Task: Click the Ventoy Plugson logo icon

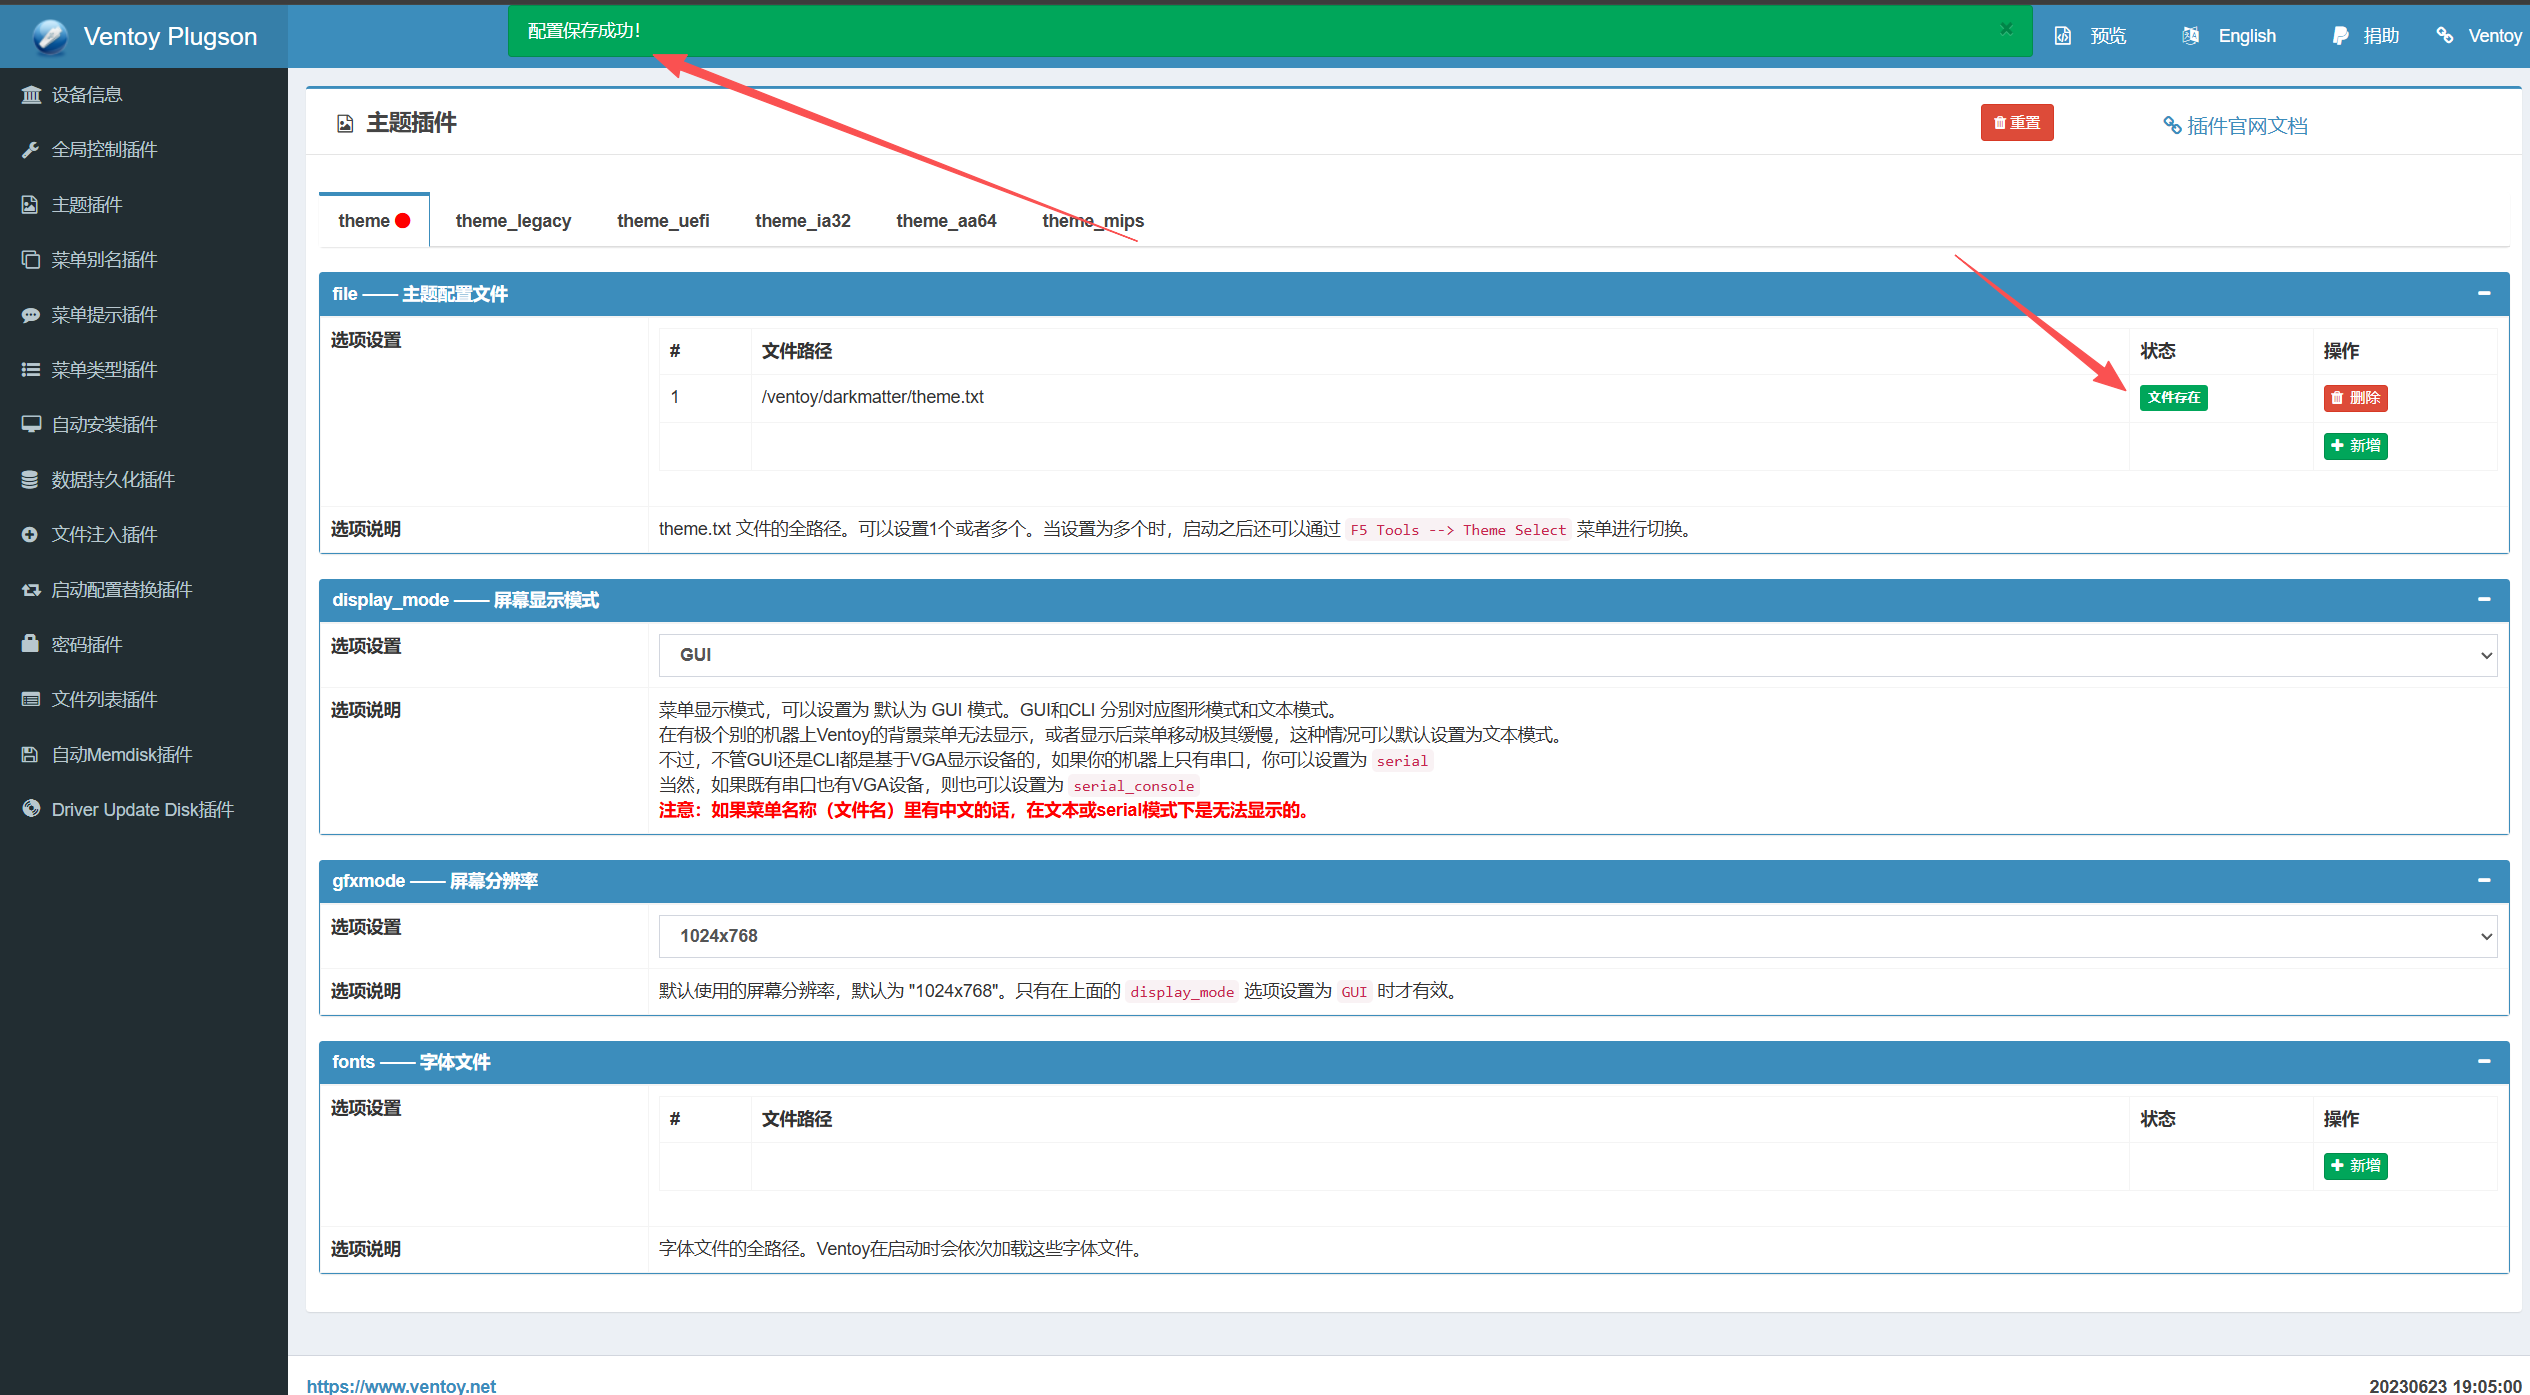Action: click(49, 37)
